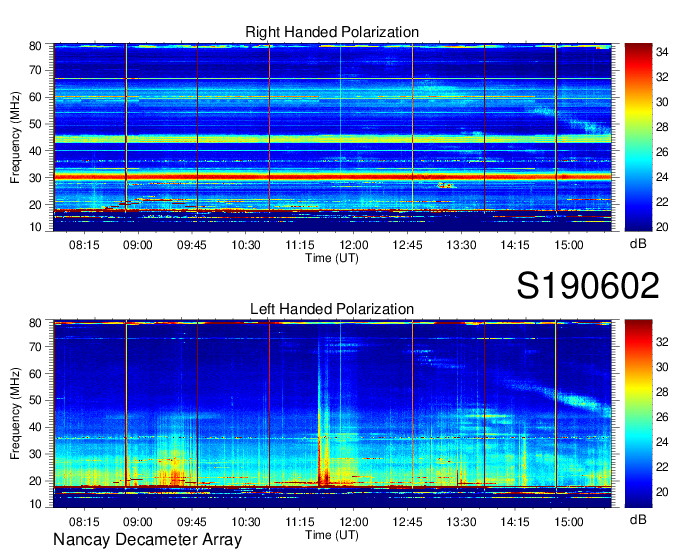Click the Right Handed Polarization plot title

click(332, 32)
